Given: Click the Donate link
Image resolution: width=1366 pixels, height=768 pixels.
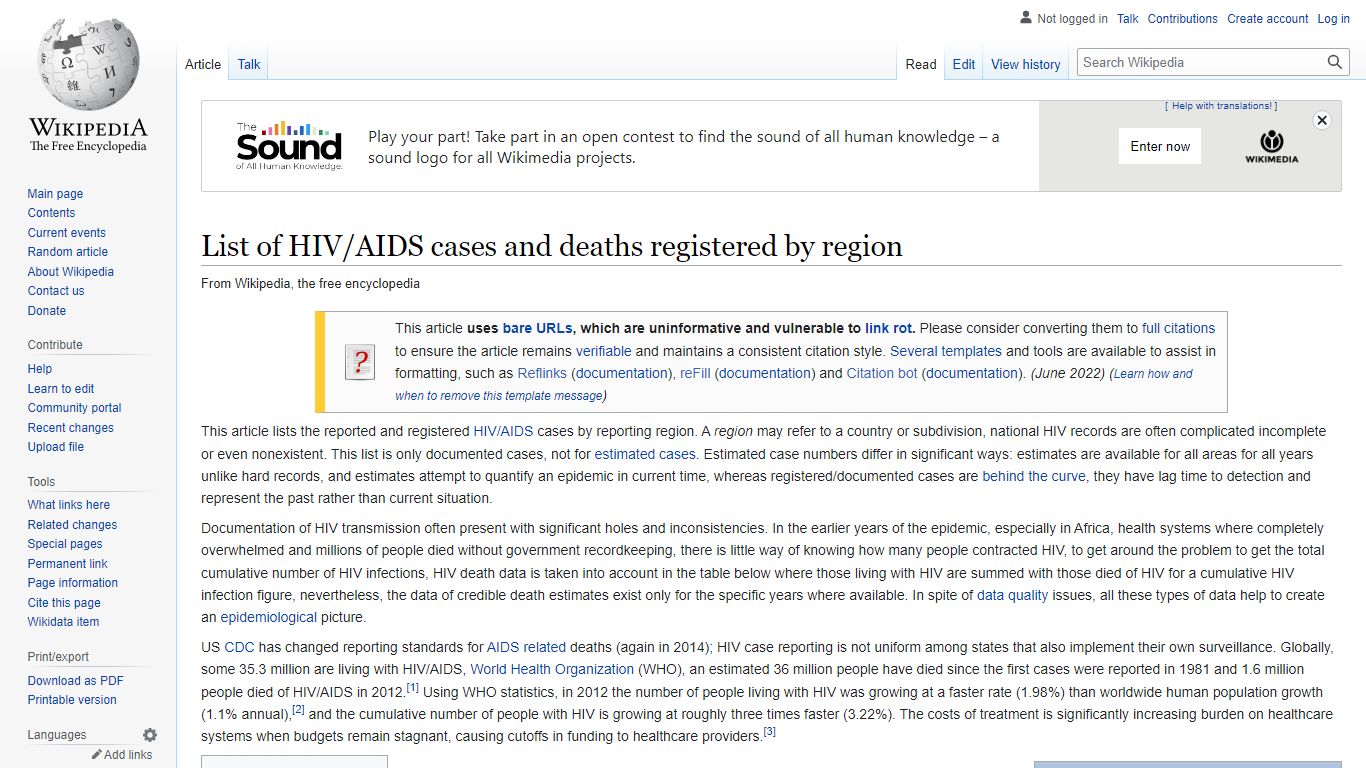Looking at the screenshot, I should (46, 311).
